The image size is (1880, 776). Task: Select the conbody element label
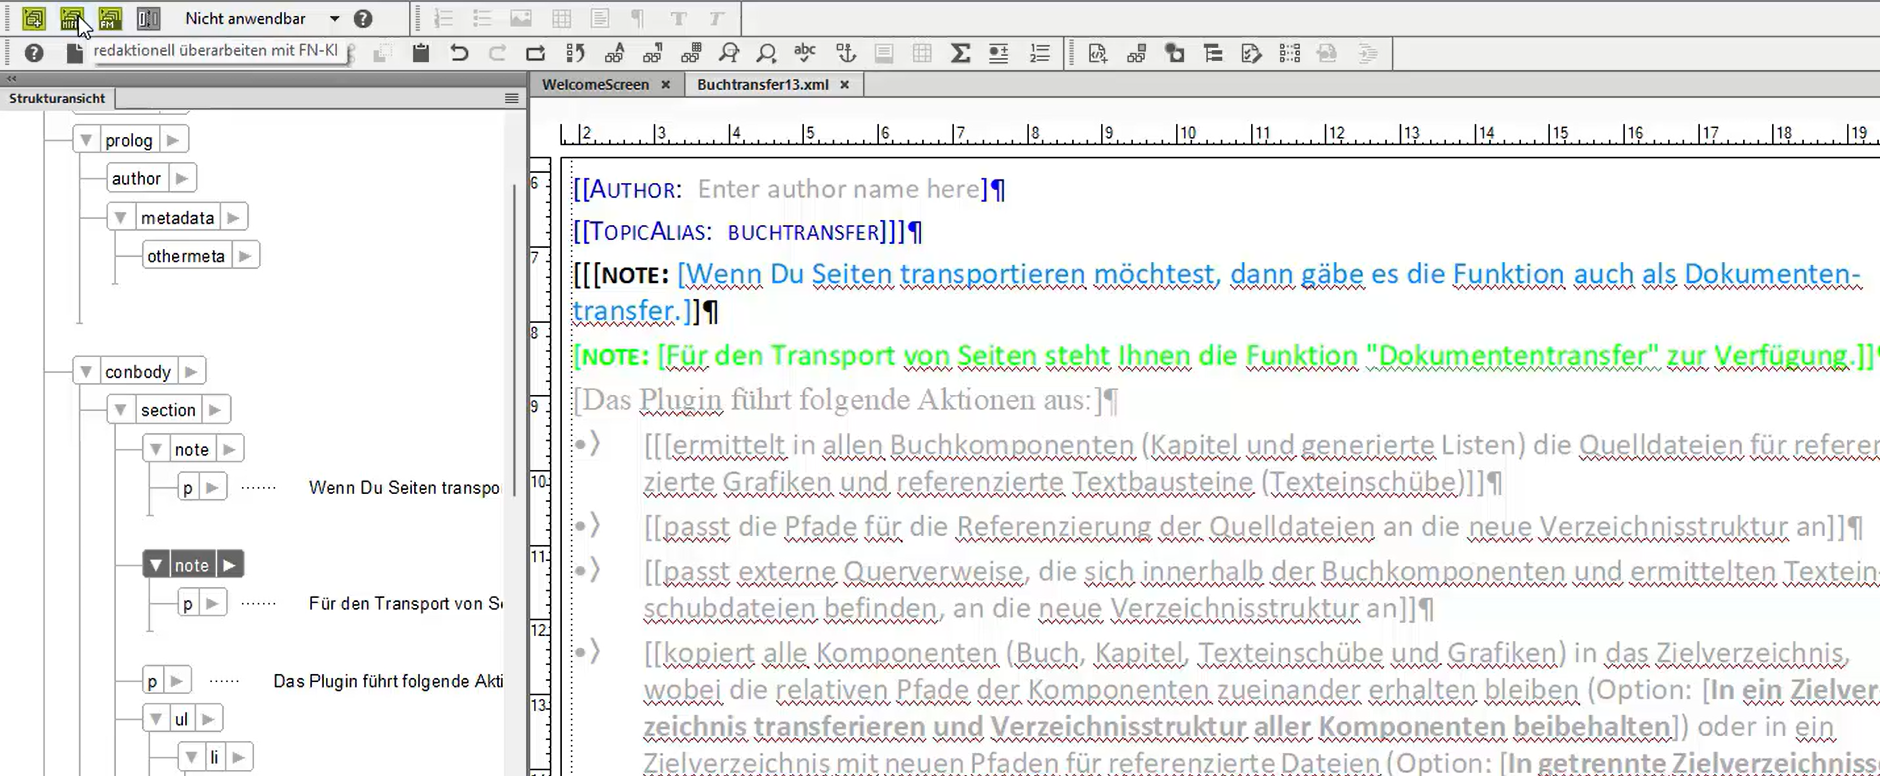(x=138, y=372)
